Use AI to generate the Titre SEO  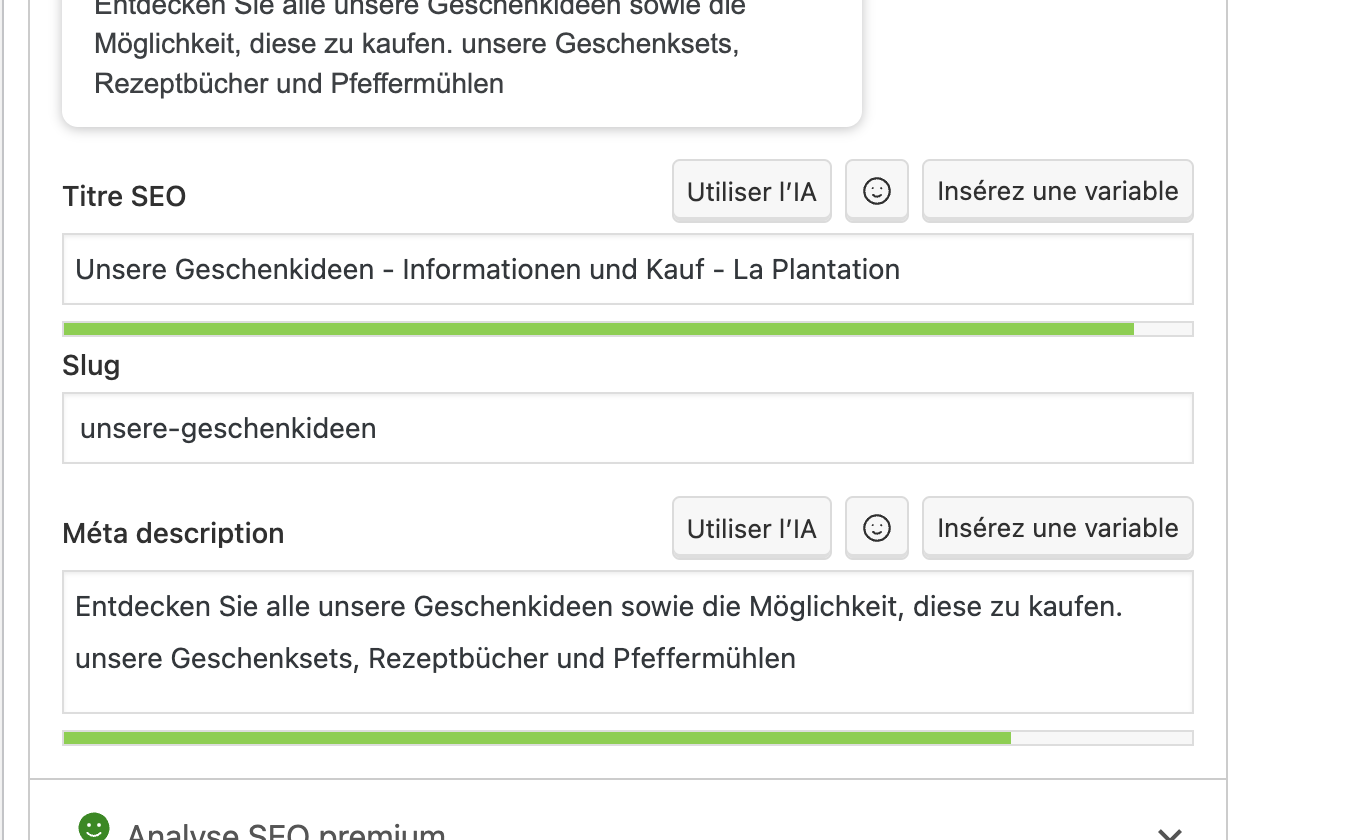pos(752,190)
